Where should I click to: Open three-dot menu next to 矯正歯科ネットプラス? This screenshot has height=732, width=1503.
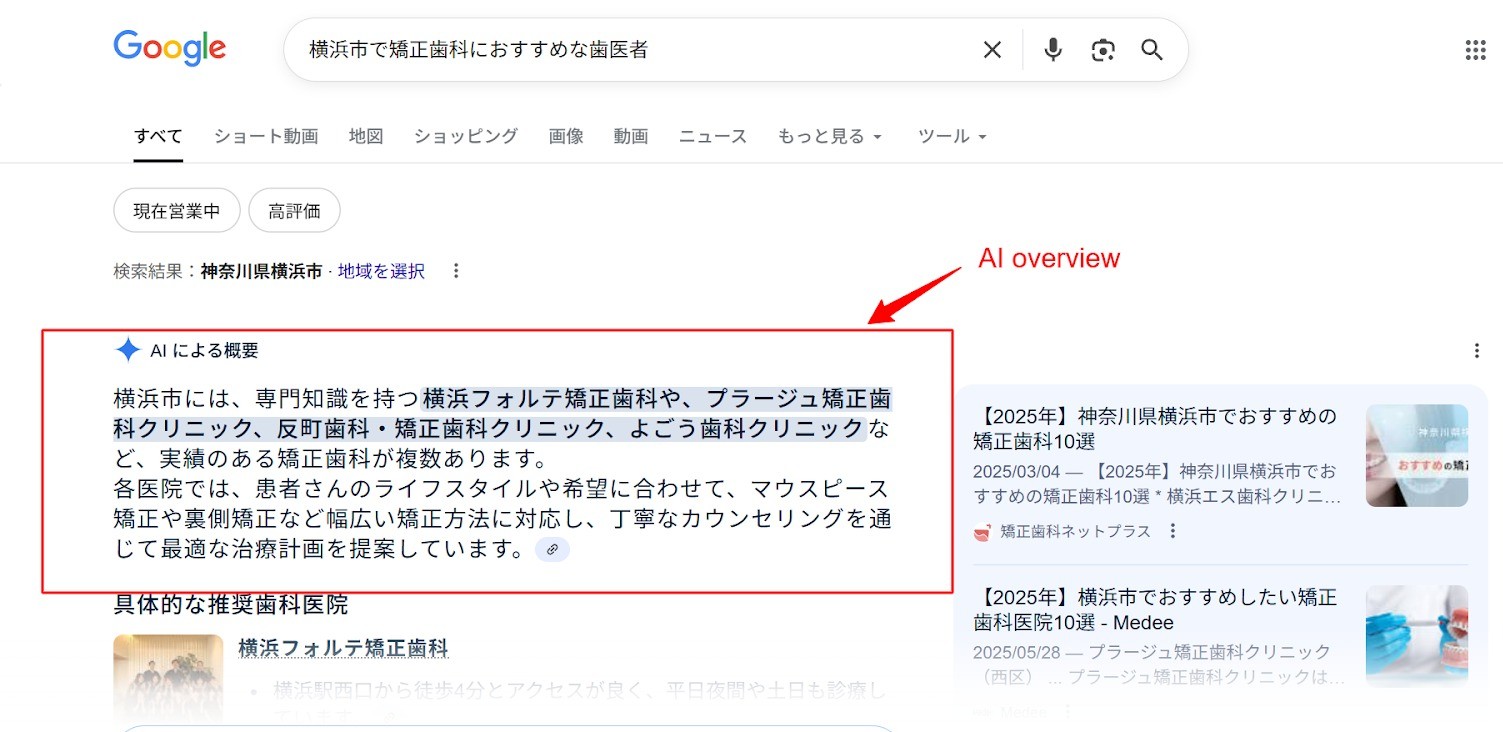(x=1173, y=531)
